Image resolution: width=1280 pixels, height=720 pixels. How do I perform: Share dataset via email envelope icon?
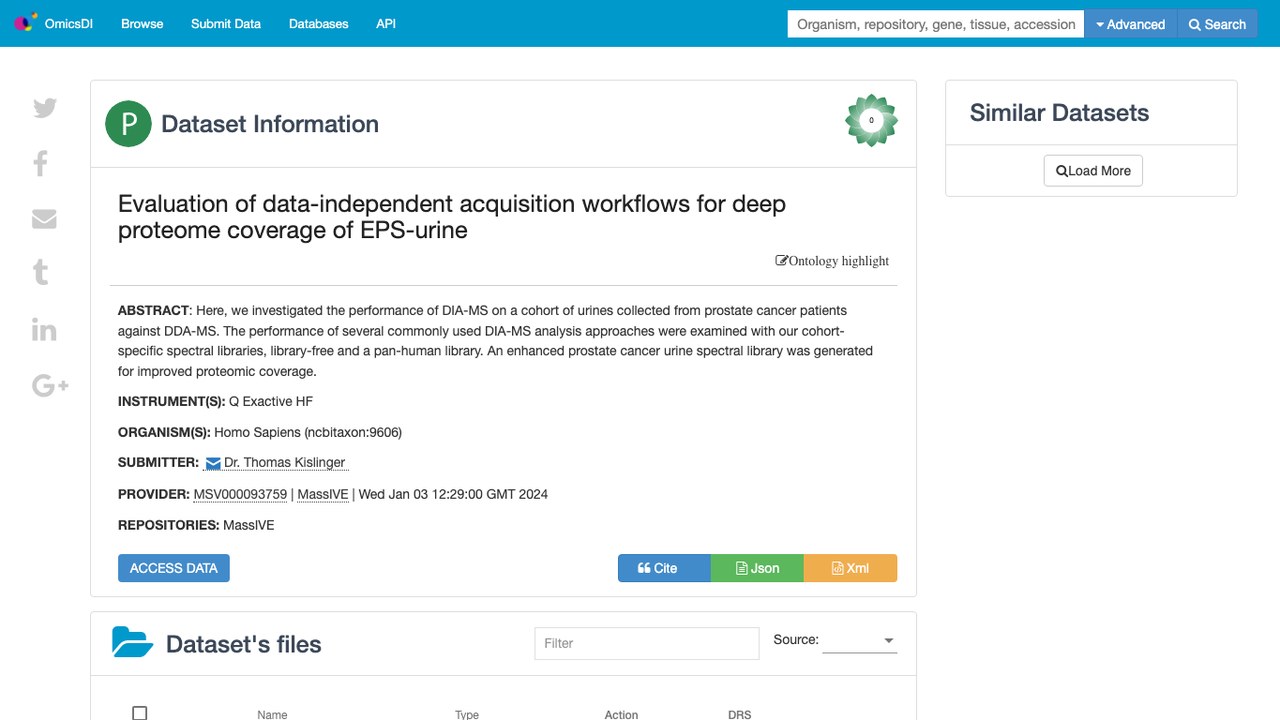click(x=44, y=219)
